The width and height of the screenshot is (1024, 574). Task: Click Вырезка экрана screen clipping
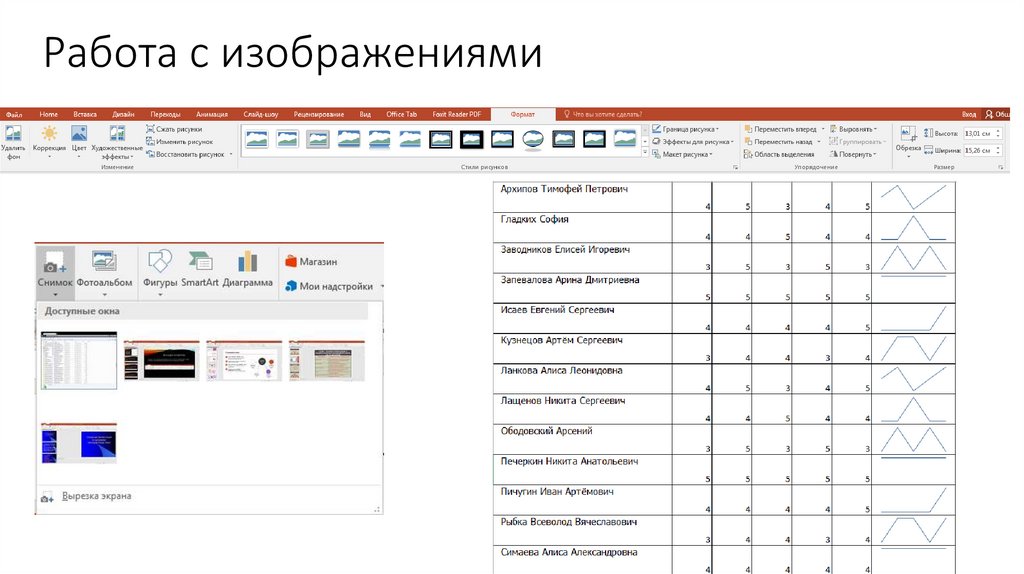pyautogui.click(x=86, y=496)
